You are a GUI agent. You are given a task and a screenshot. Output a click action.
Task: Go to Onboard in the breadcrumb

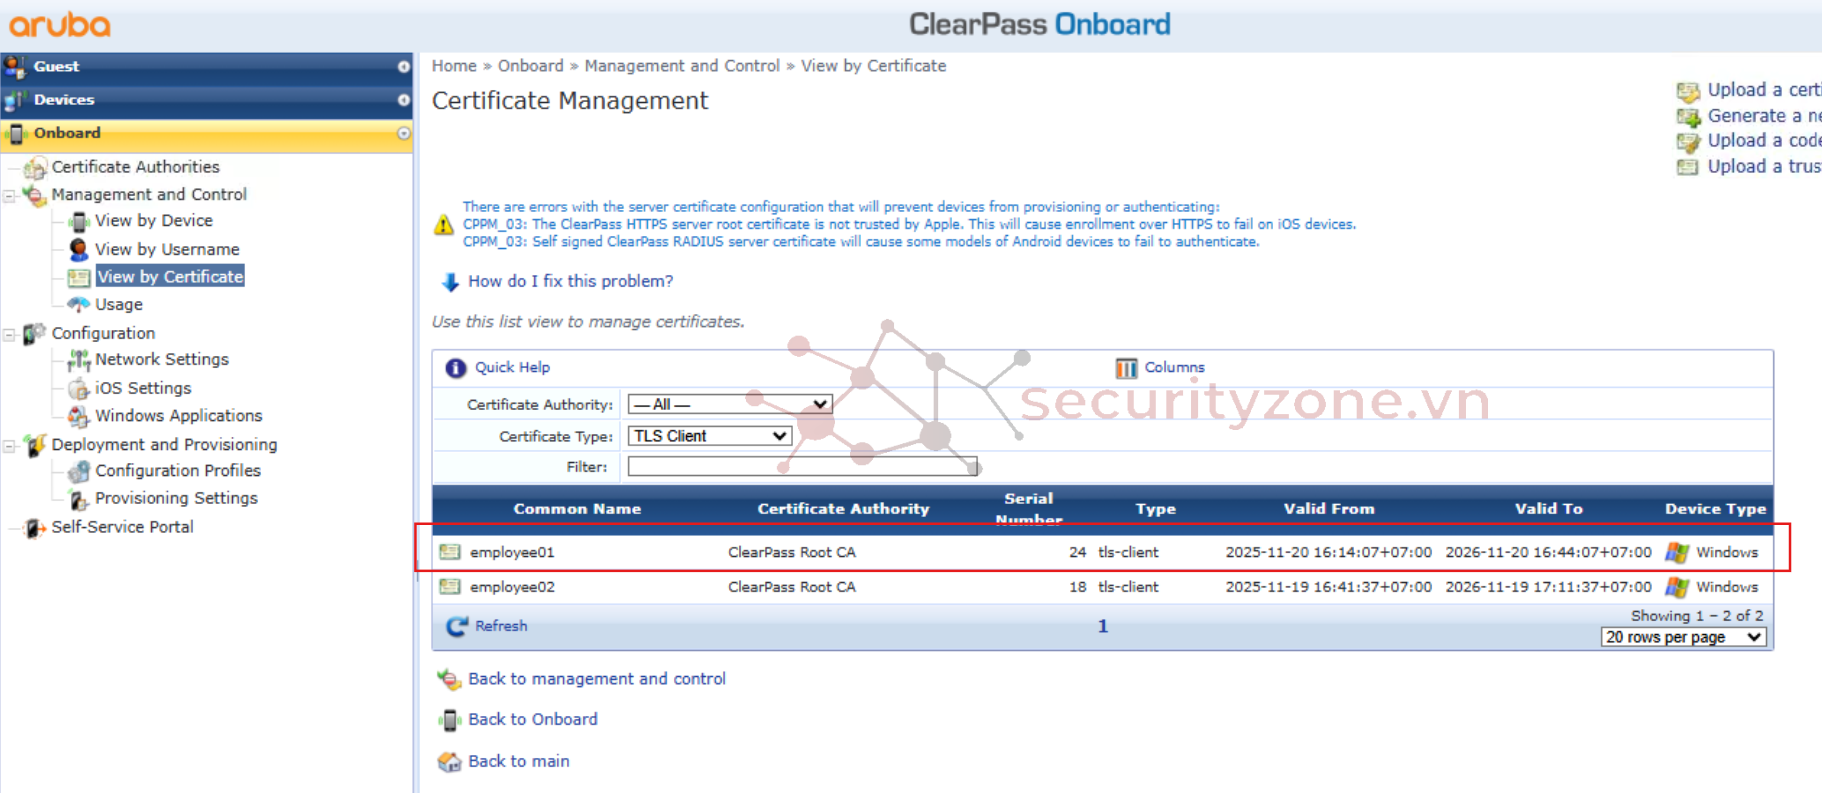point(531,66)
